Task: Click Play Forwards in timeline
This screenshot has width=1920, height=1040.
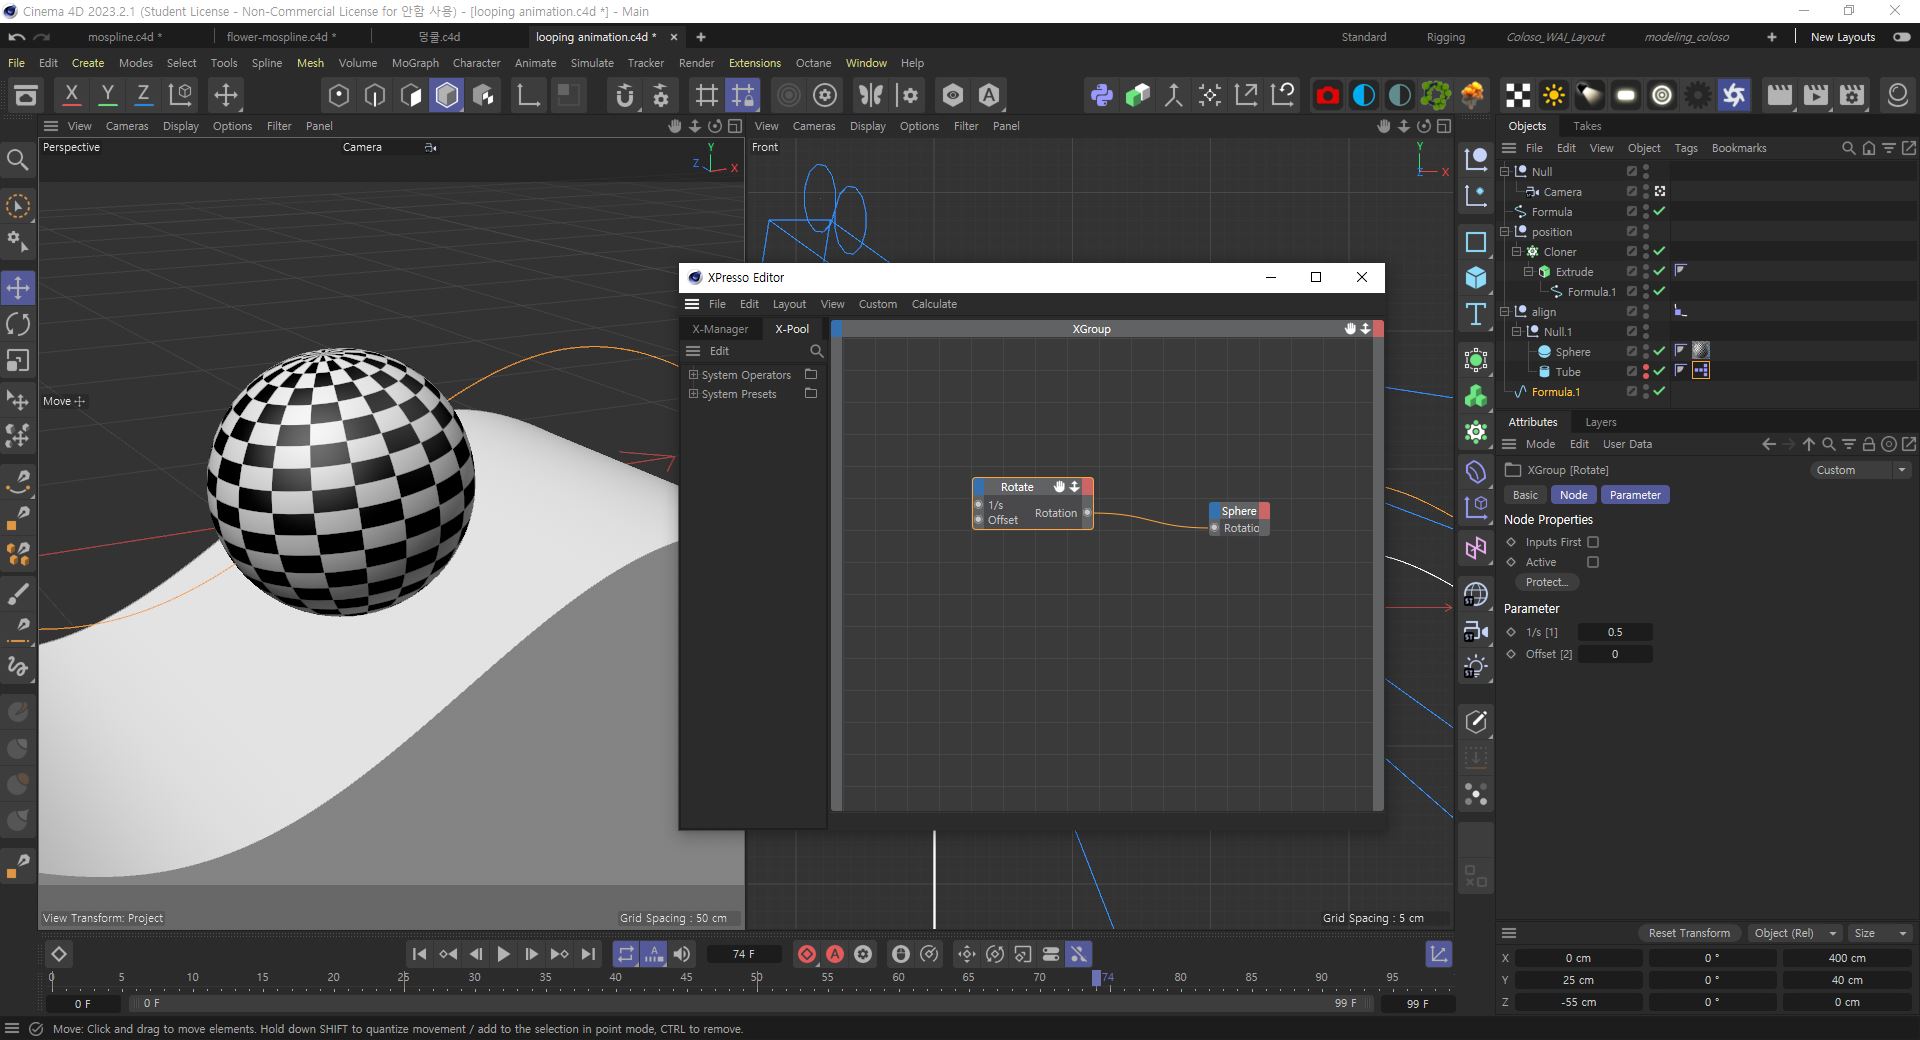Action: [504, 954]
